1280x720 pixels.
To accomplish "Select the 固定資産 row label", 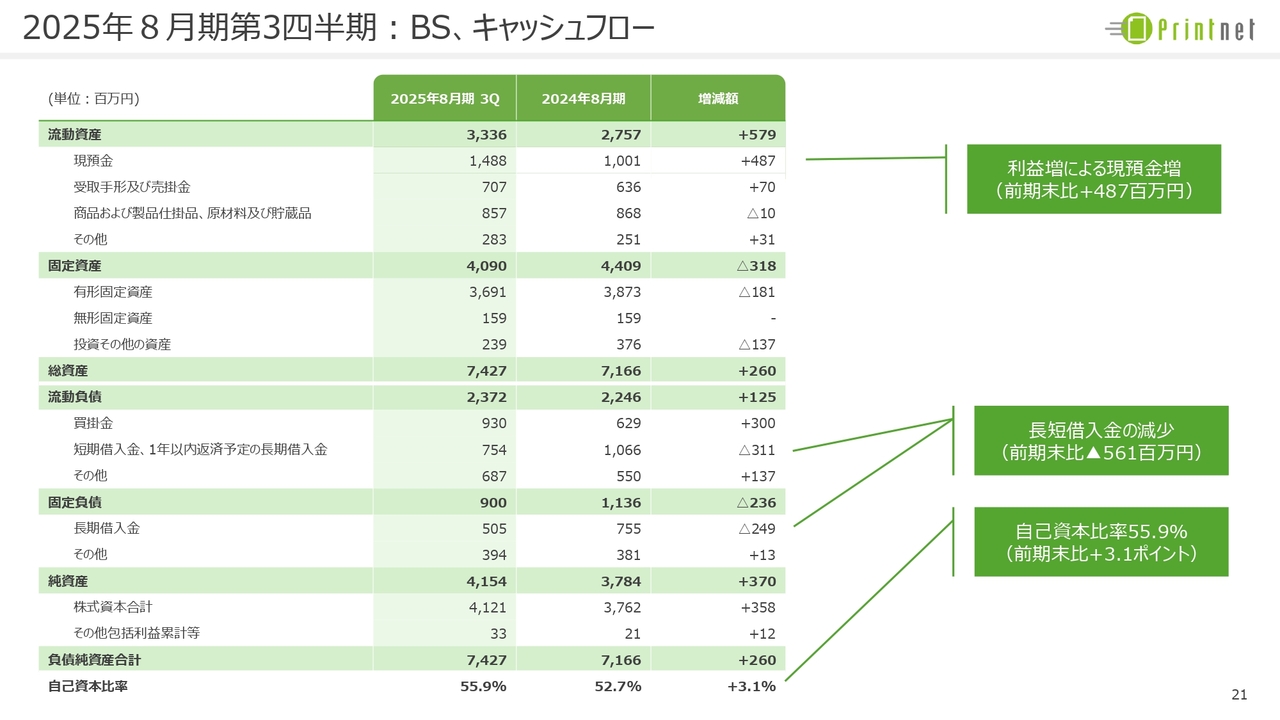I will coord(75,266).
